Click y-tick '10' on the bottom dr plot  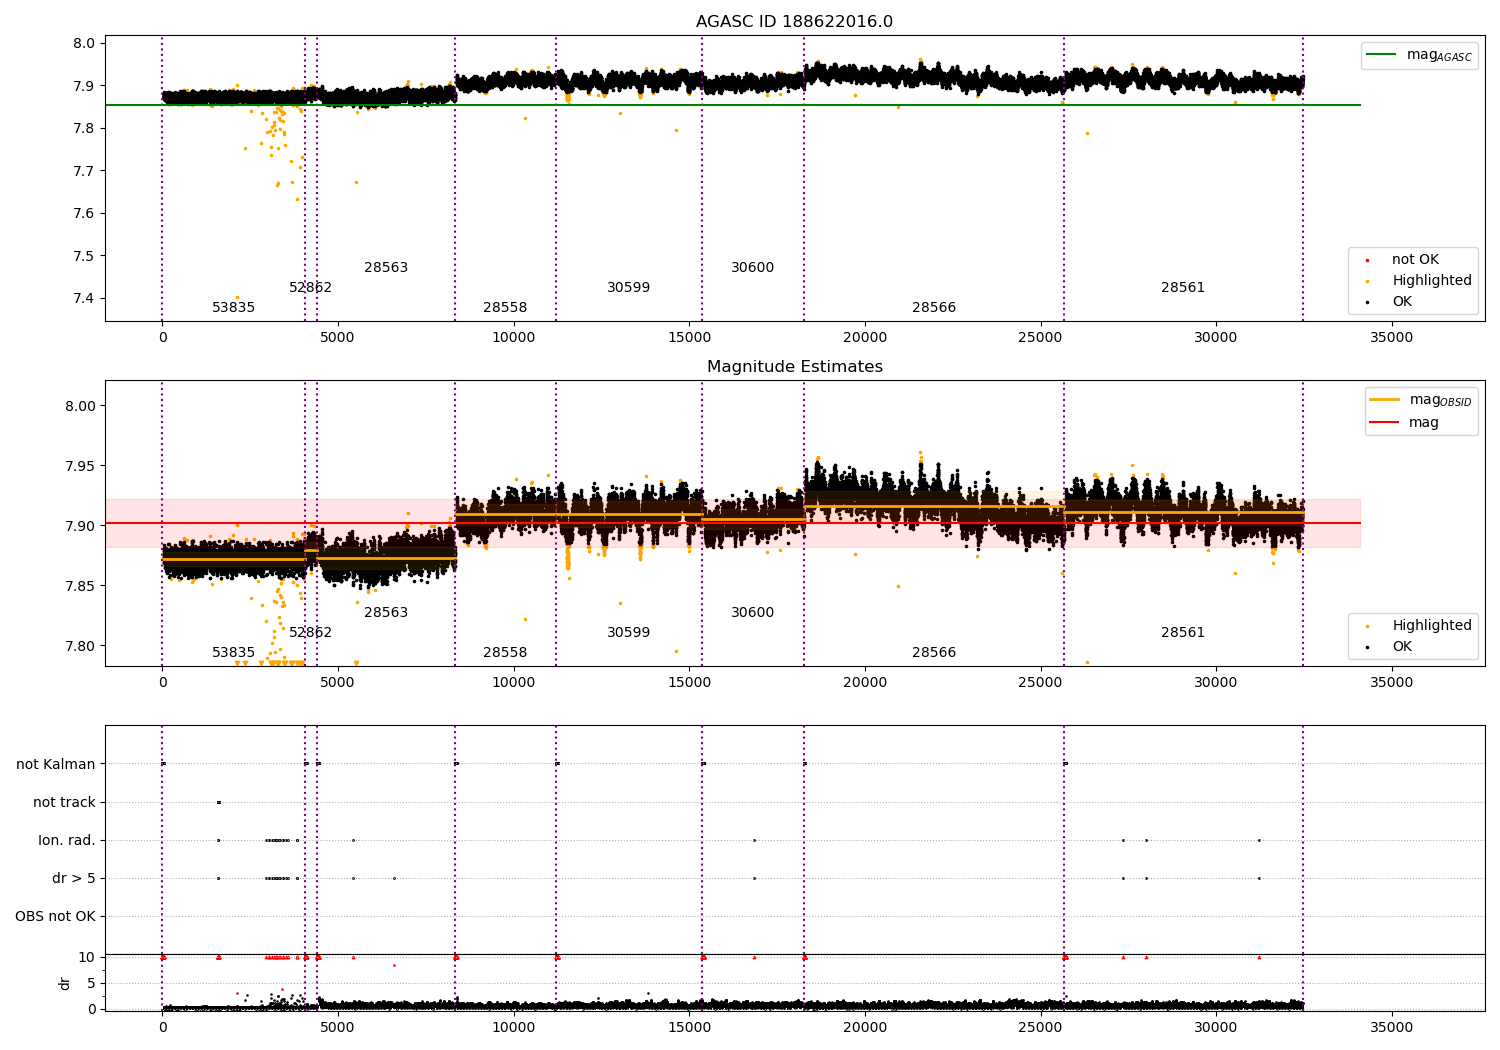point(87,958)
